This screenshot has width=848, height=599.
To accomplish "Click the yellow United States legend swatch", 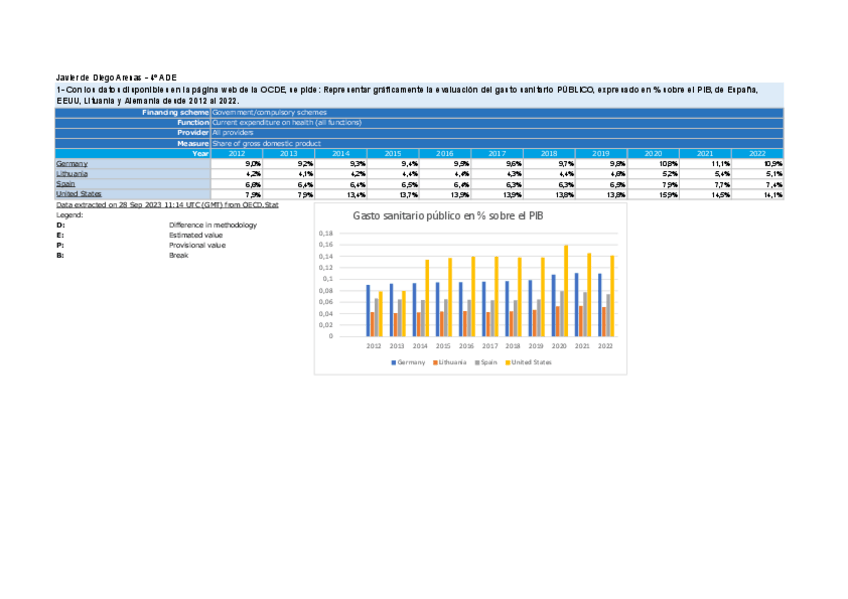I will coord(508,361).
